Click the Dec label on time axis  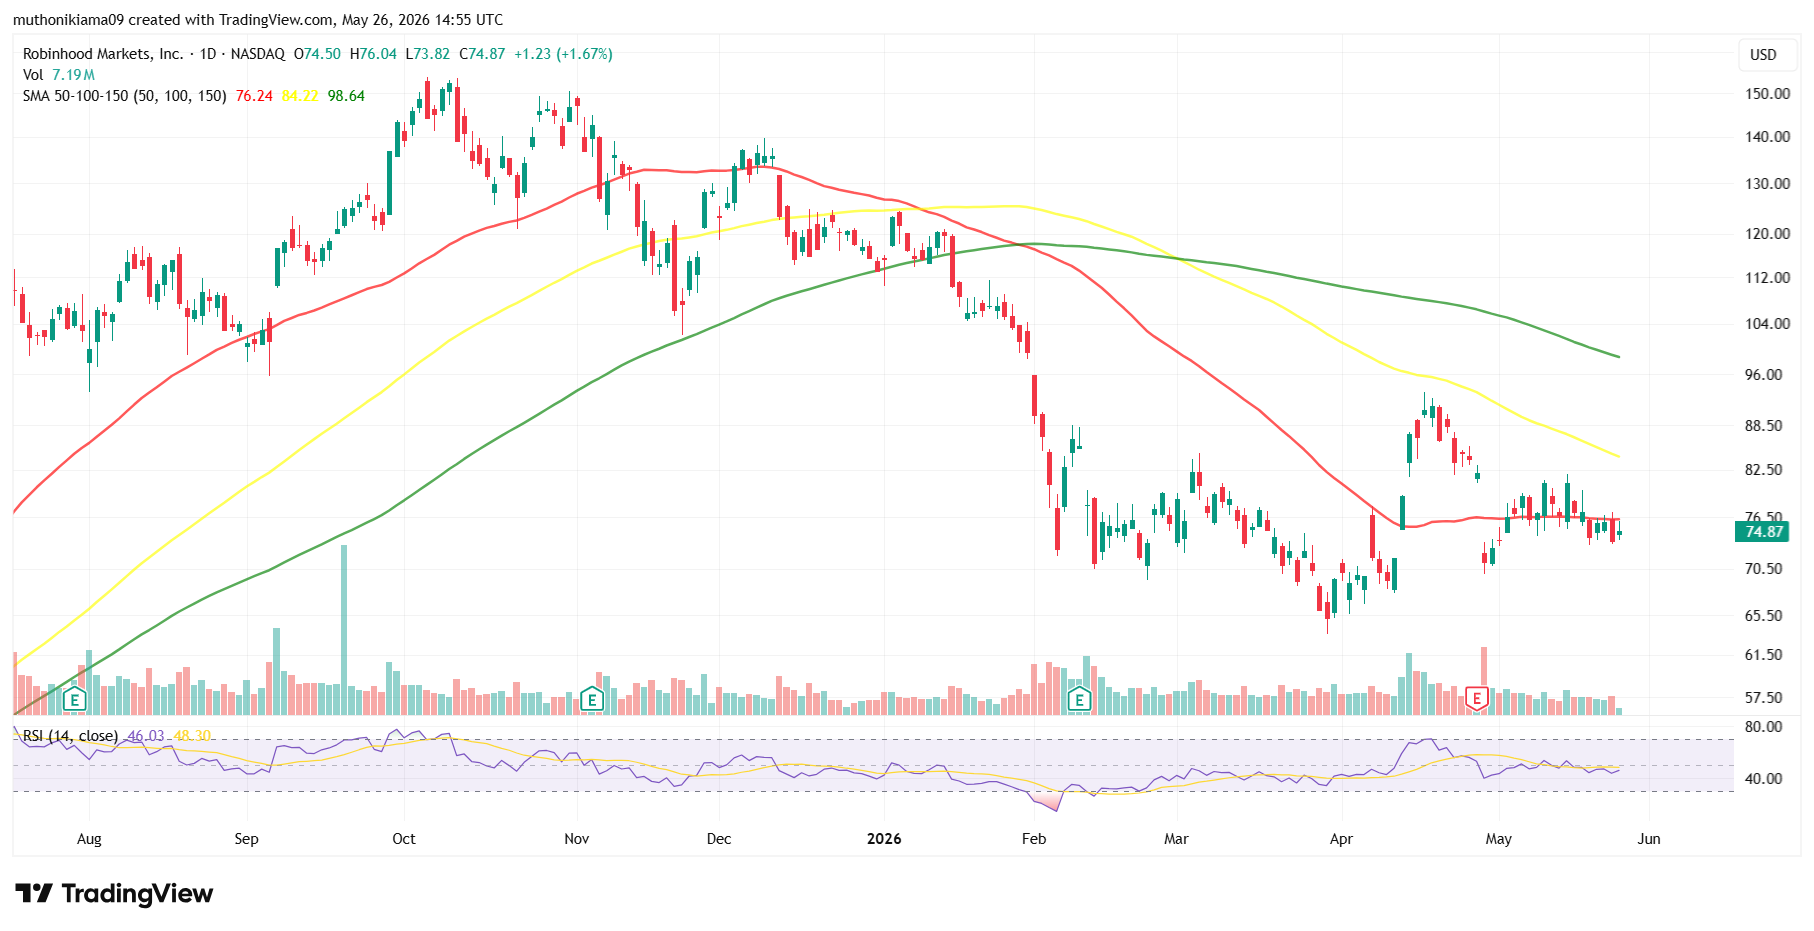click(x=719, y=839)
